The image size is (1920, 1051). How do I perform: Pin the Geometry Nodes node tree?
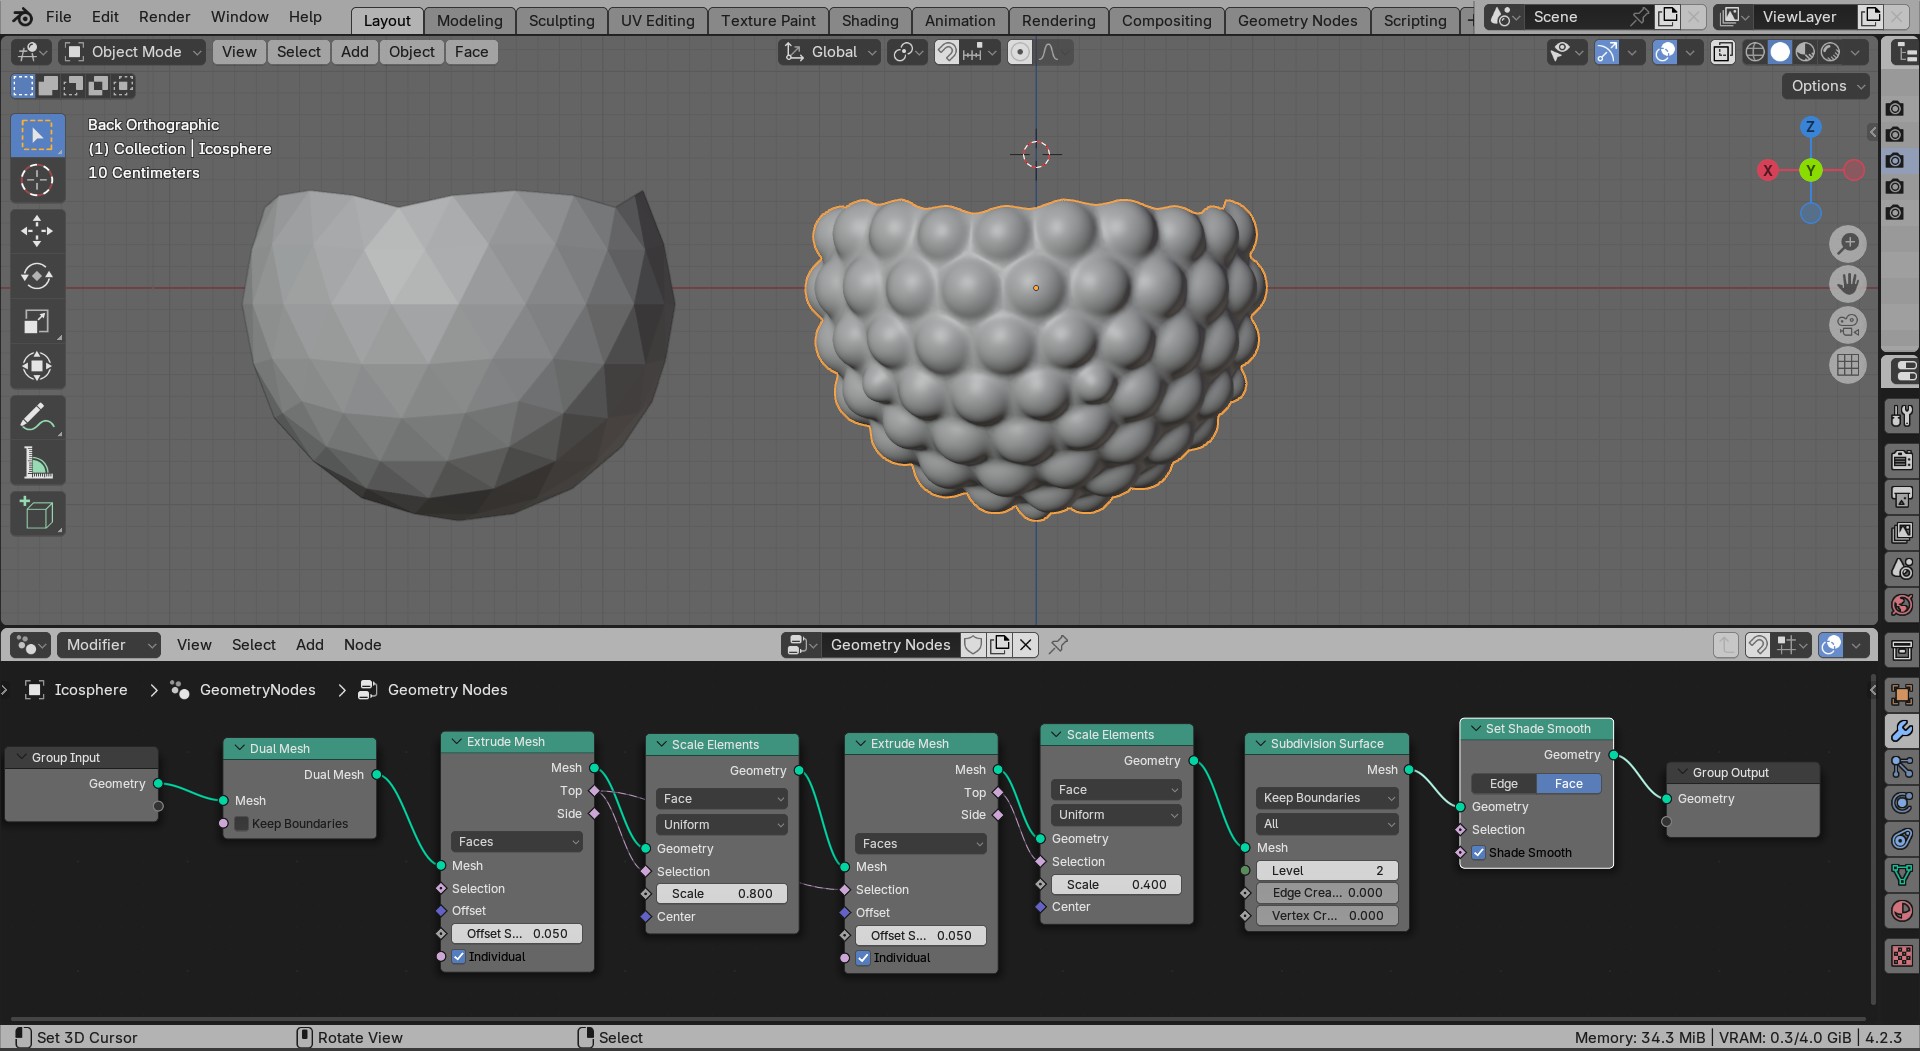click(x=1058, y=645)
